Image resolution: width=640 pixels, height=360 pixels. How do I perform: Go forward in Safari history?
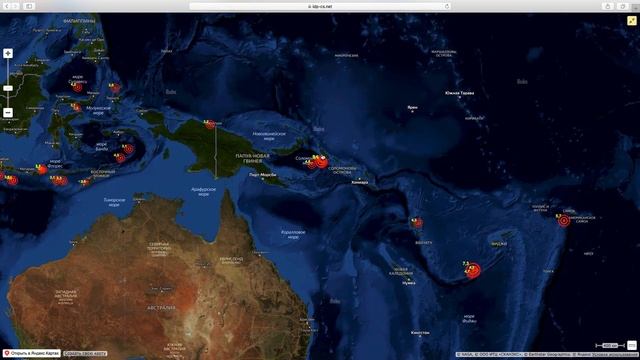tap(16, 6)
